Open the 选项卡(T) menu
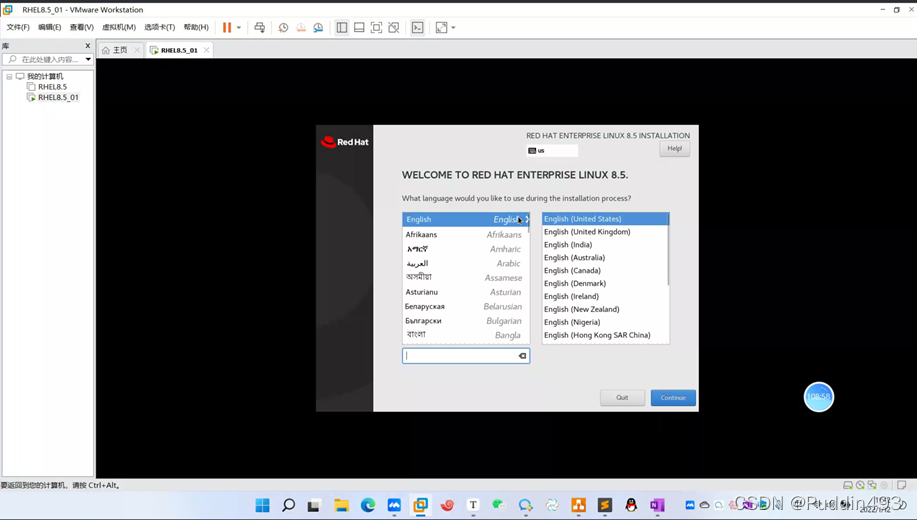This screenshot has height=520, width=917. pos(160,27)
